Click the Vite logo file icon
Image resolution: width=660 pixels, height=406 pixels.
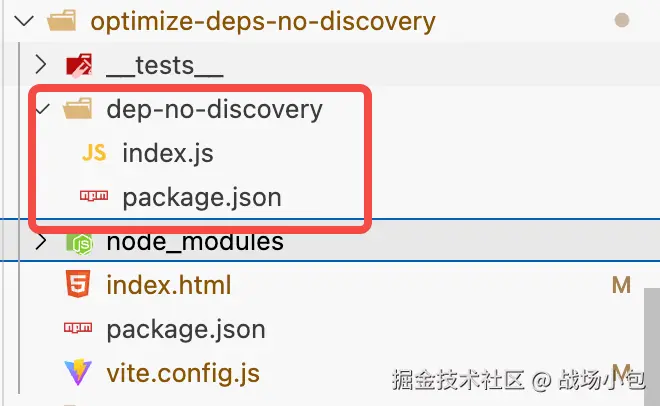[x=77, y=373]
